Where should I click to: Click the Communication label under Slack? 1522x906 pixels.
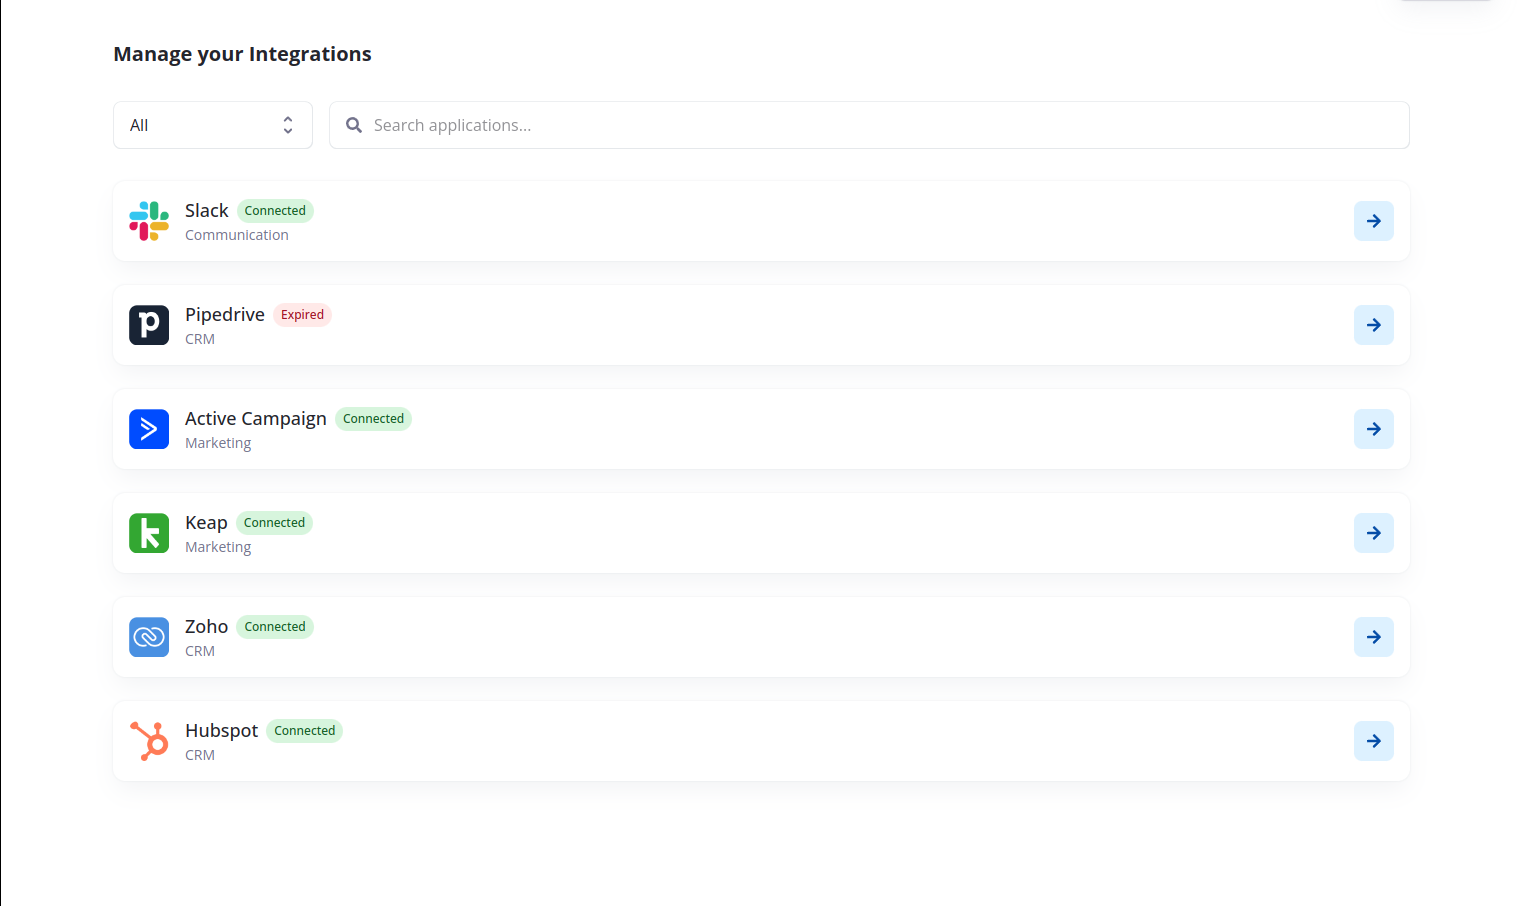[x=237, y=235]
